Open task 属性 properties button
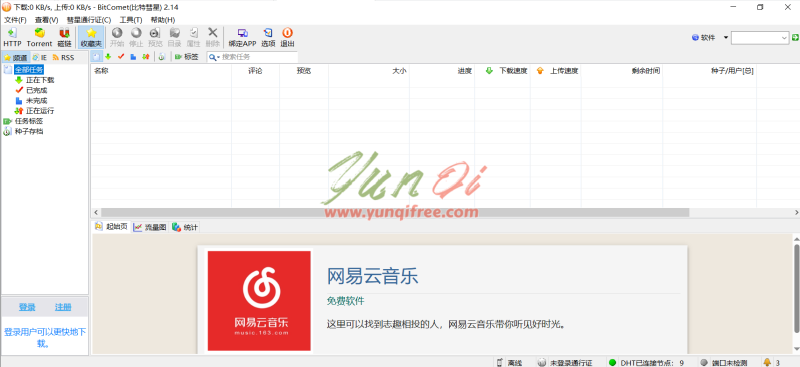800x367 pixels. (x=193, y=38)
